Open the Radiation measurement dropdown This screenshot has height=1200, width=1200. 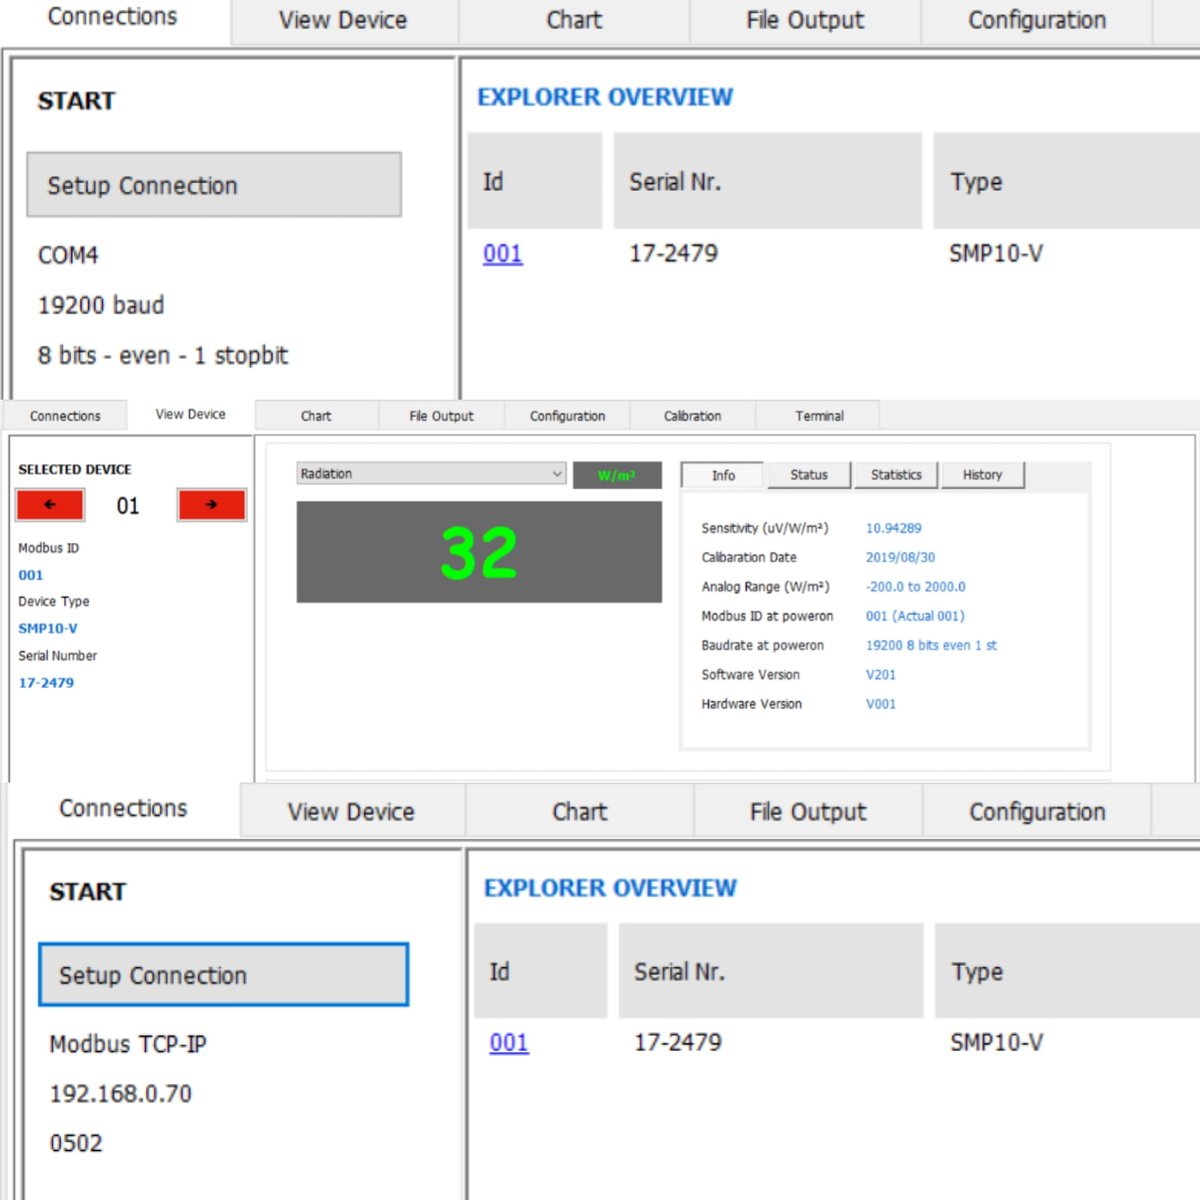[x=432, y=474]
